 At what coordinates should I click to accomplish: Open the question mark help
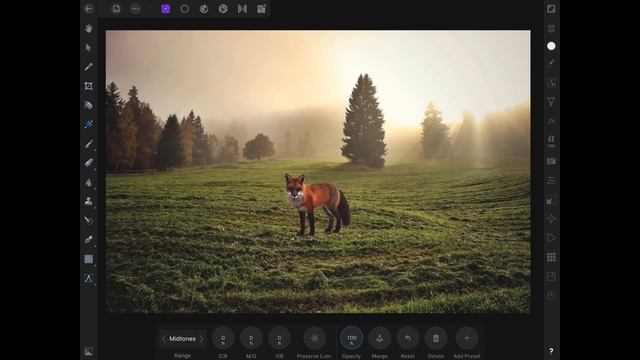[551, 351]
